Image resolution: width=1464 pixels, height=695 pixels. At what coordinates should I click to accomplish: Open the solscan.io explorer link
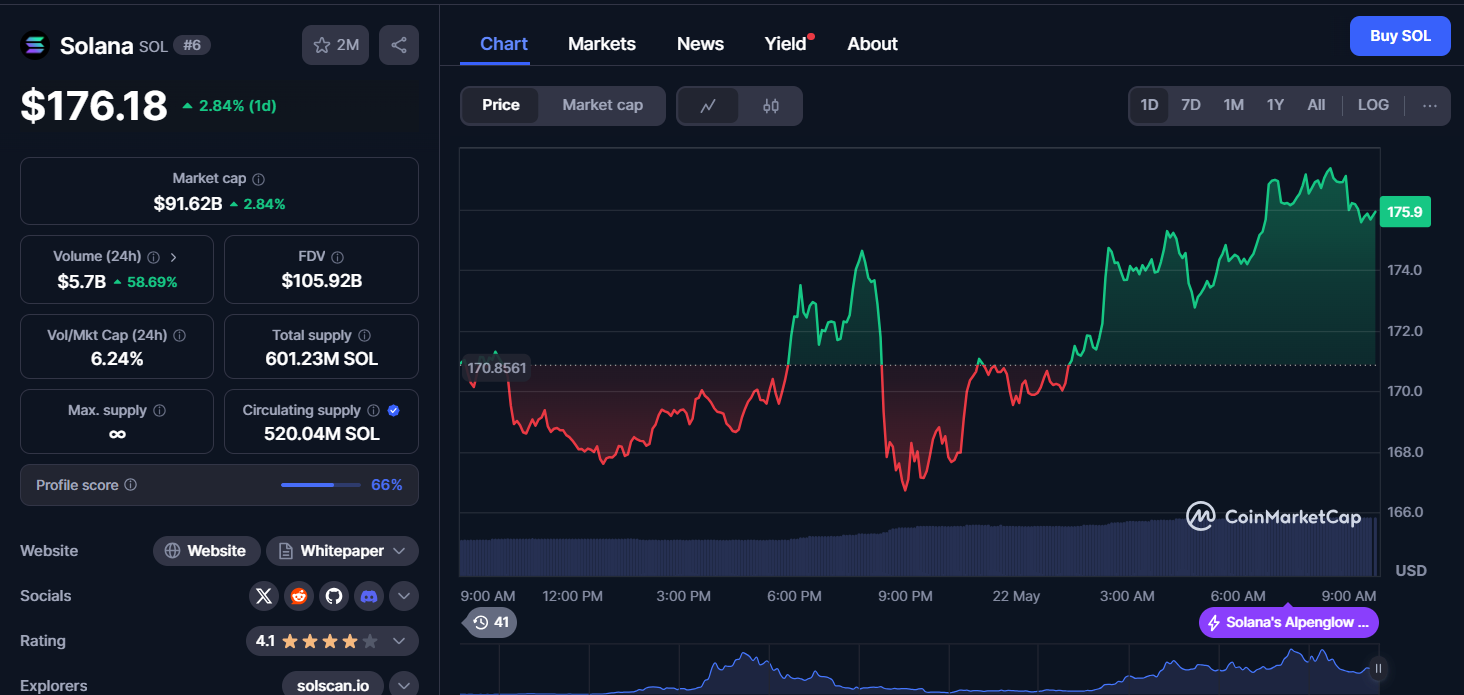(333, 686)
